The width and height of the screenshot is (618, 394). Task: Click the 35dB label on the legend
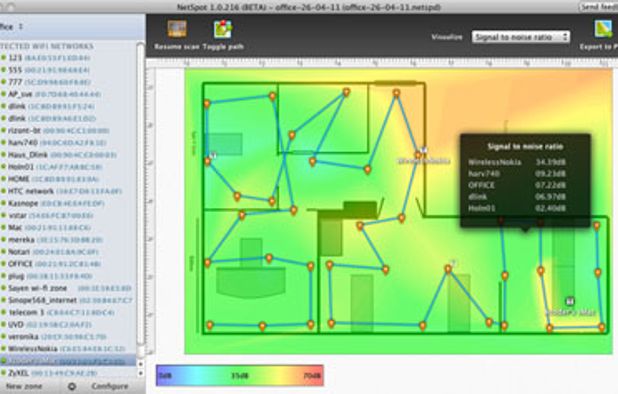coord(240,376)
